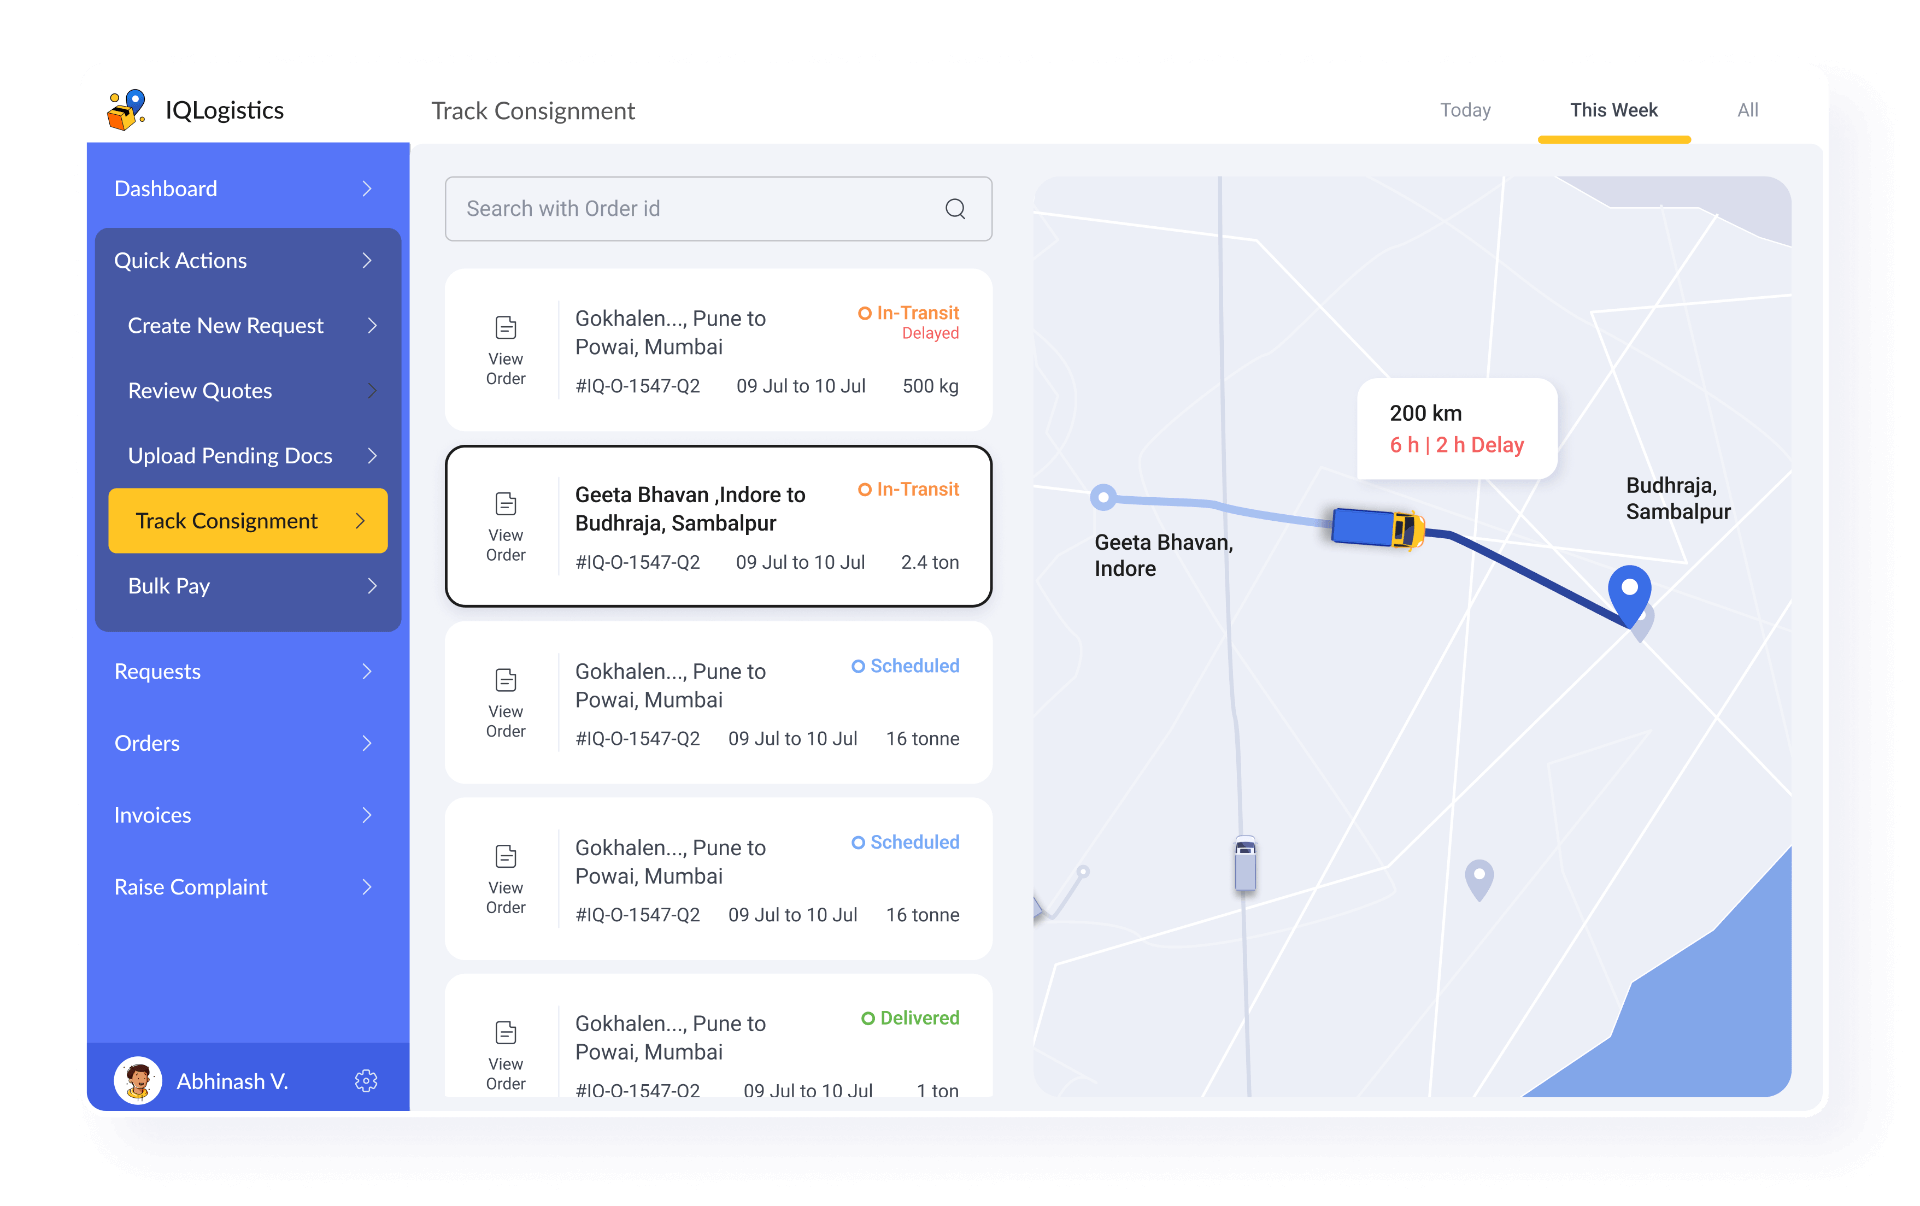The width and height of the screenshot is (1920, 1206).
Task: Switch to the All tab
Action: [1747, 110]
